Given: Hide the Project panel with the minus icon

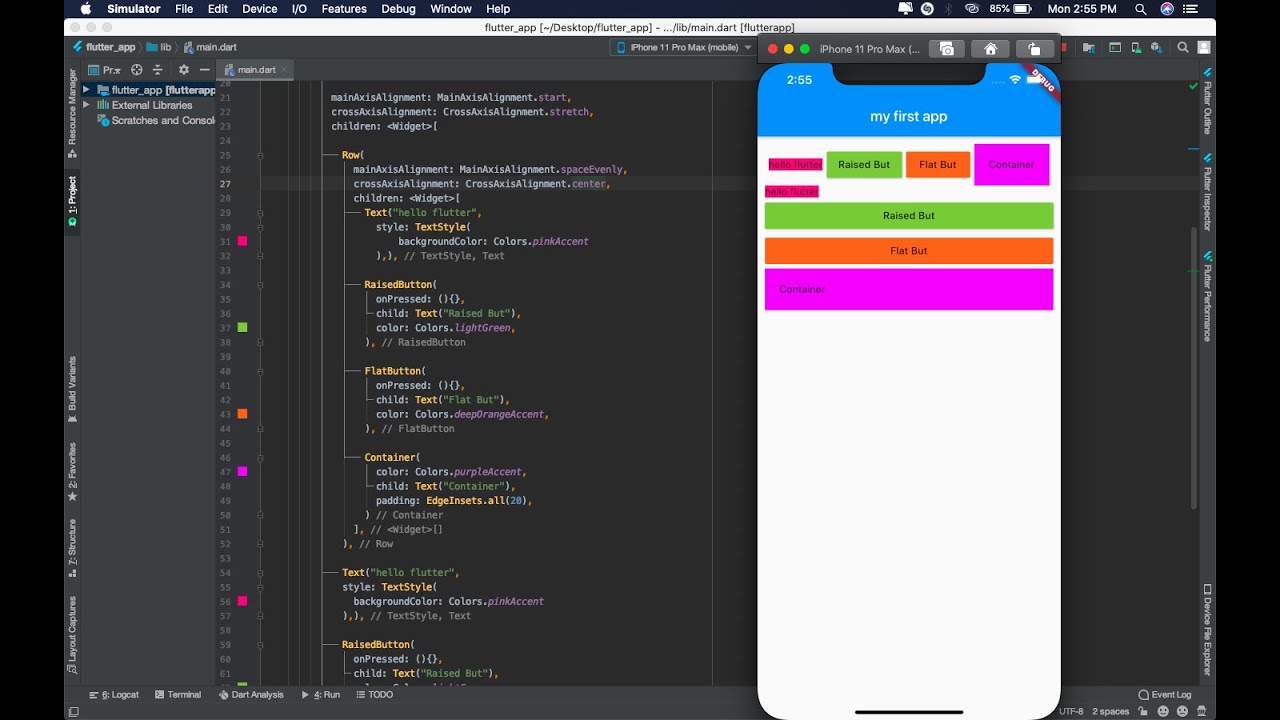Looking at the screenshot, I should (x=204, y=70).
